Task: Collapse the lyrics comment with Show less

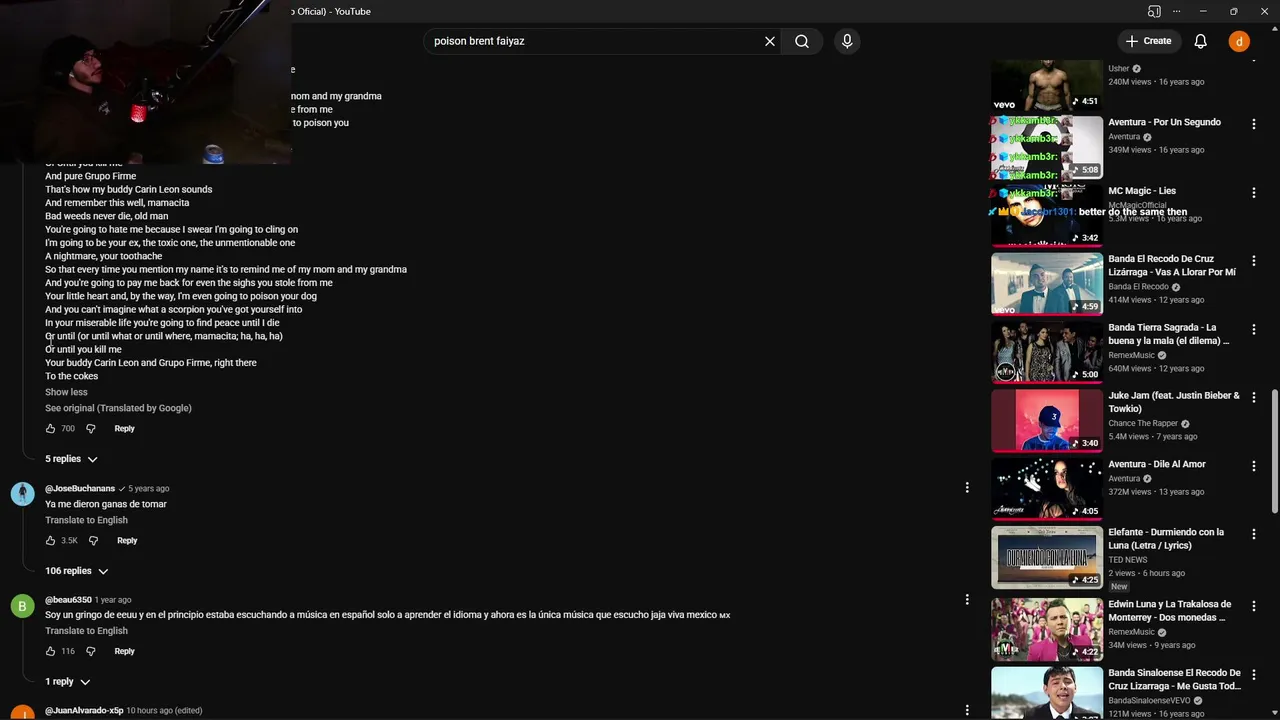Action: click(66, 392)
